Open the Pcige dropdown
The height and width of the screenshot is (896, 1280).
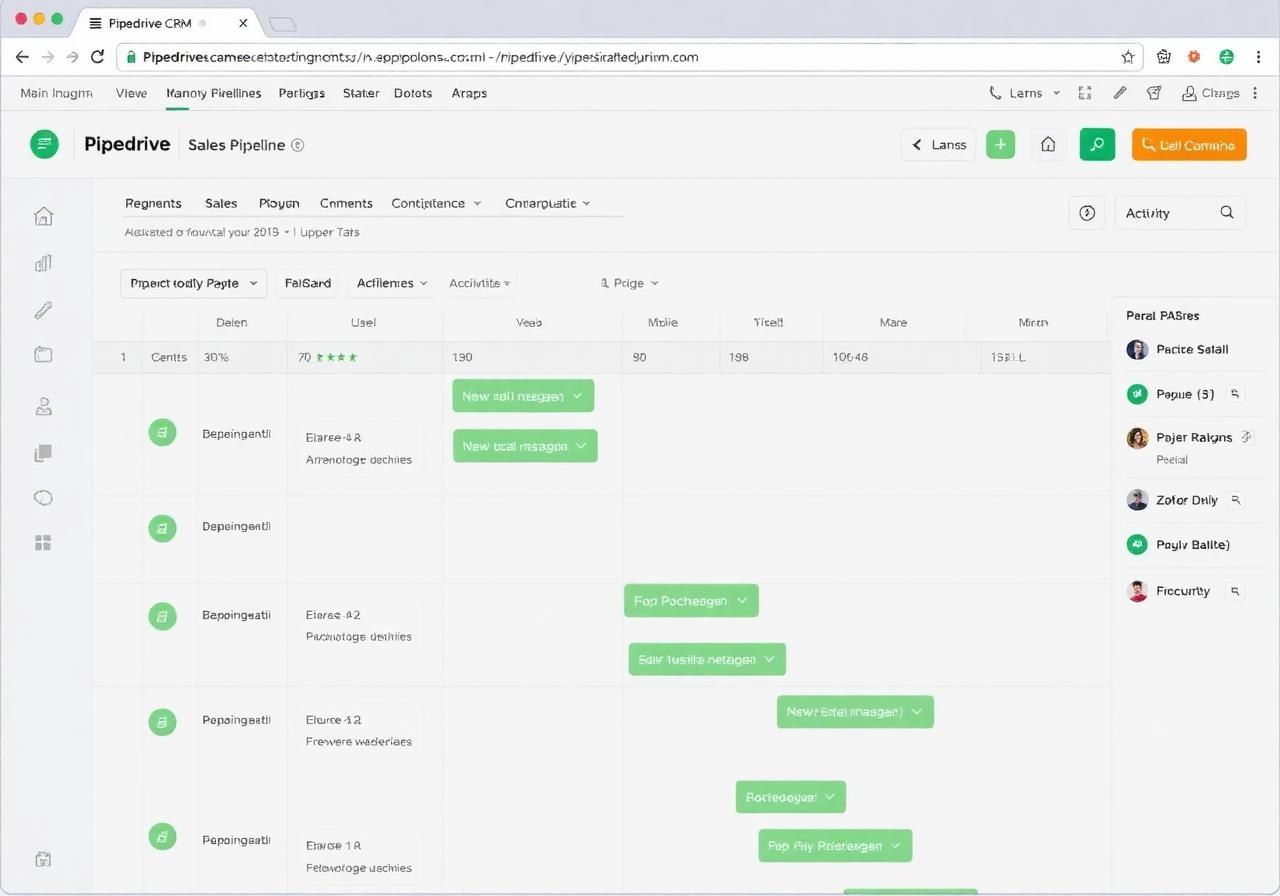click(629, 283)
